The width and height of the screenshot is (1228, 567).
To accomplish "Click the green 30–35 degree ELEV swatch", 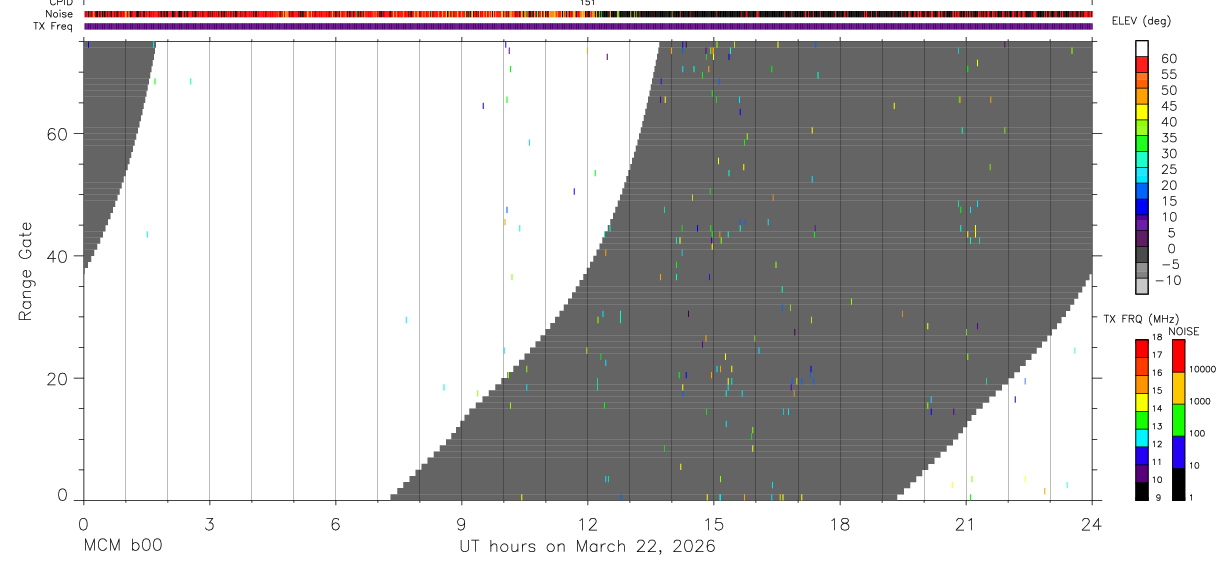I will [1142, 143].
